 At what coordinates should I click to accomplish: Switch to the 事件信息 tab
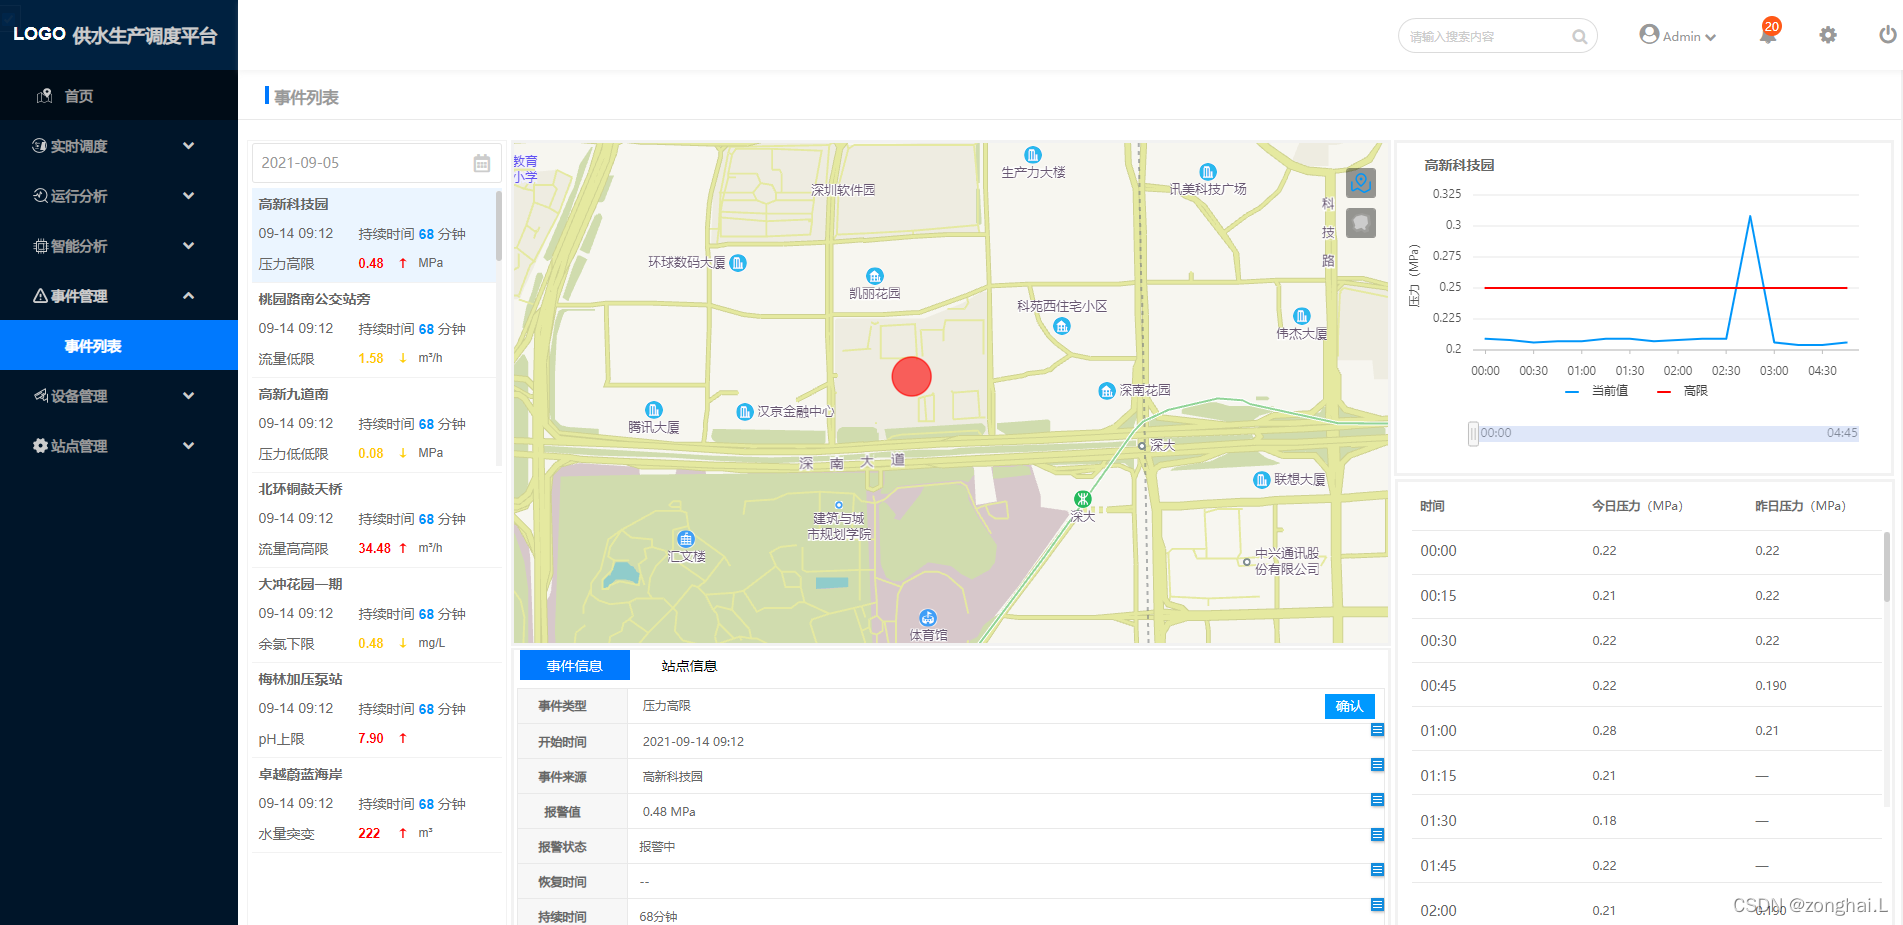[575, 666]
